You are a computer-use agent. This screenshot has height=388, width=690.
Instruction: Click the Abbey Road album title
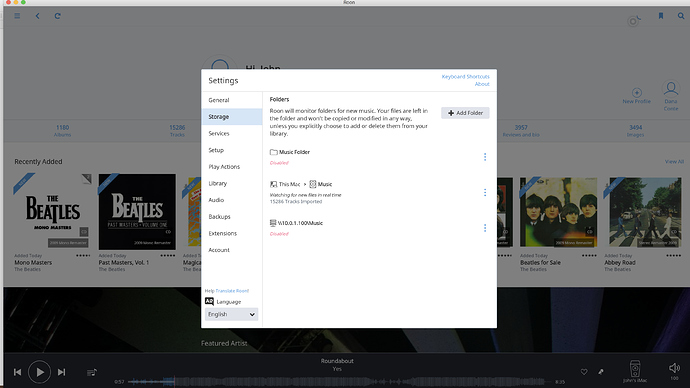point(620,263)
